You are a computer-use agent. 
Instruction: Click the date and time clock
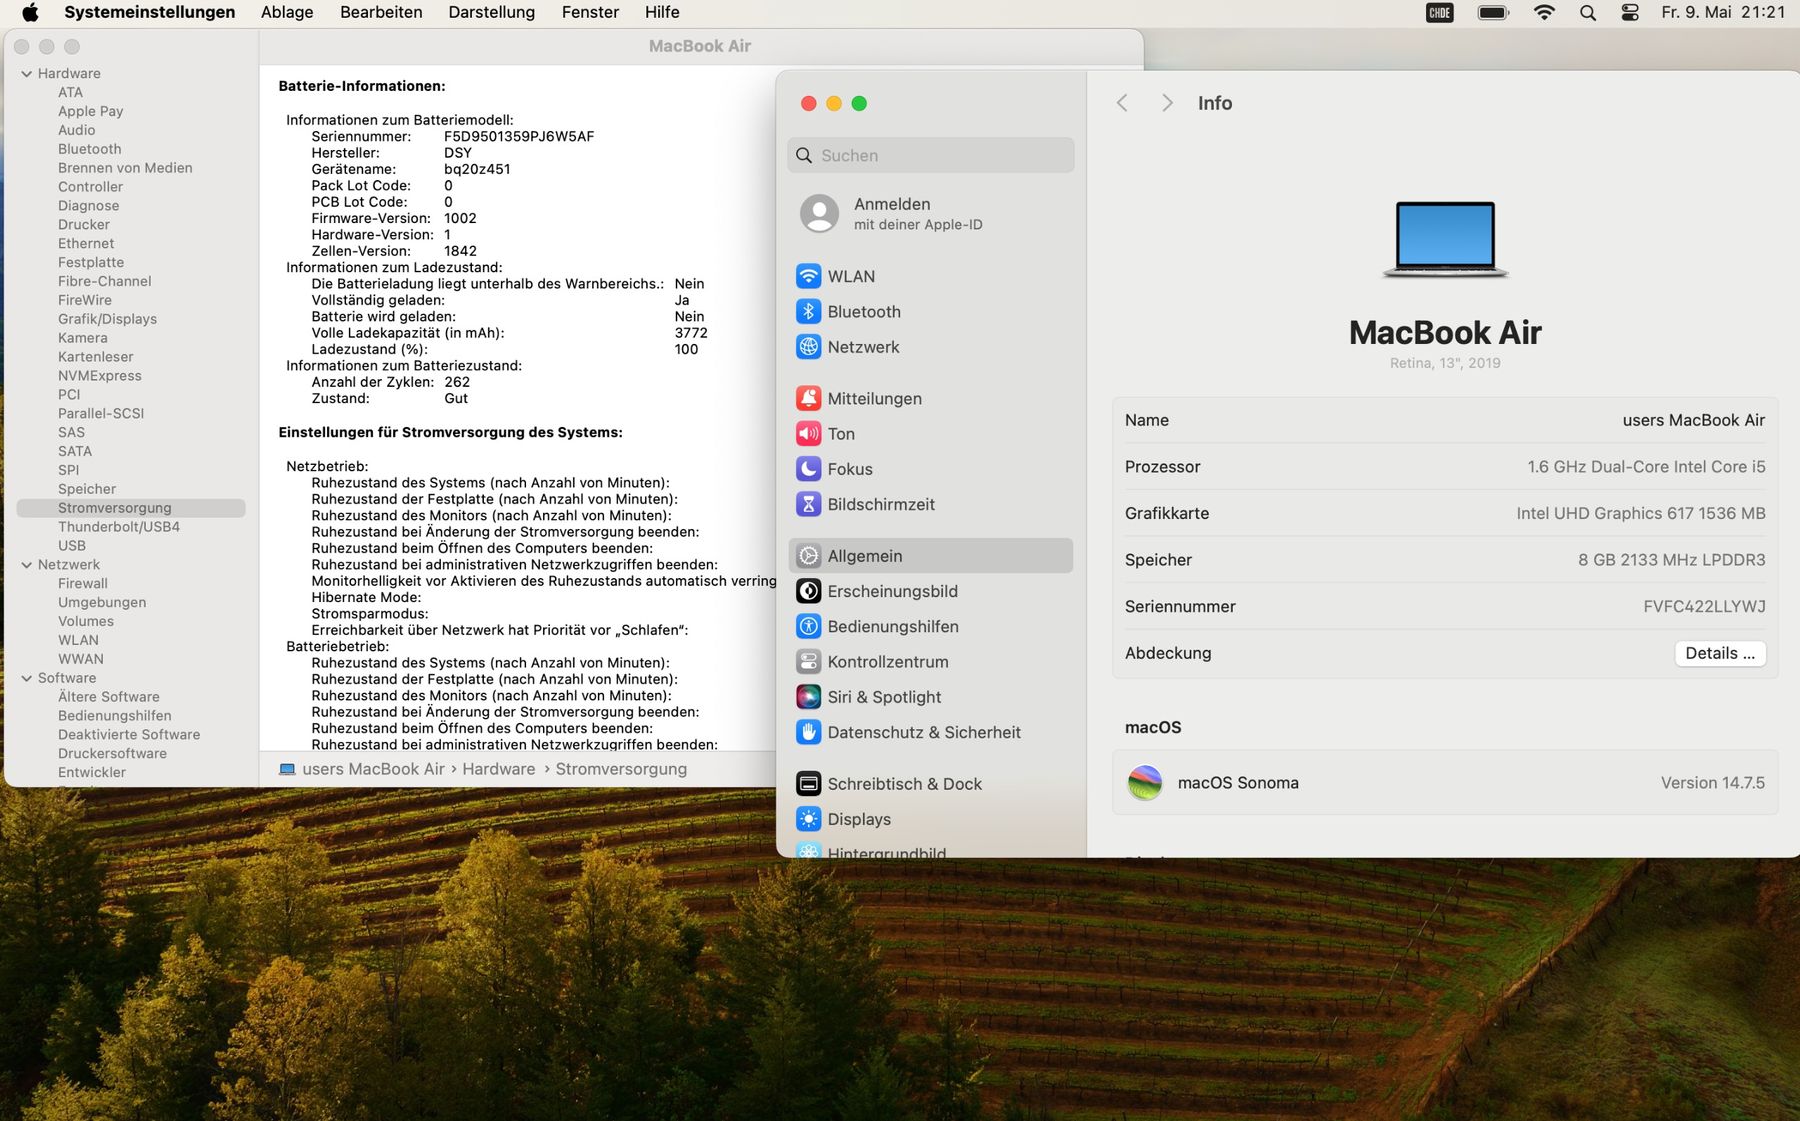(1723, 12)
